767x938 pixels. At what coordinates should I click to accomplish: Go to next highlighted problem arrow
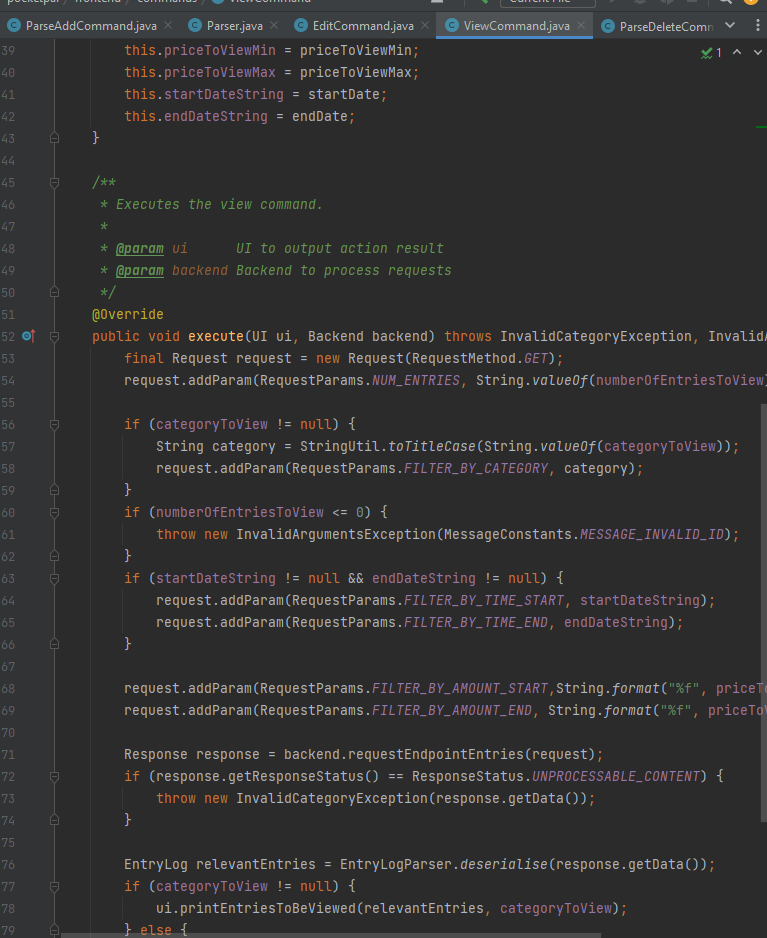coord(757,53)
